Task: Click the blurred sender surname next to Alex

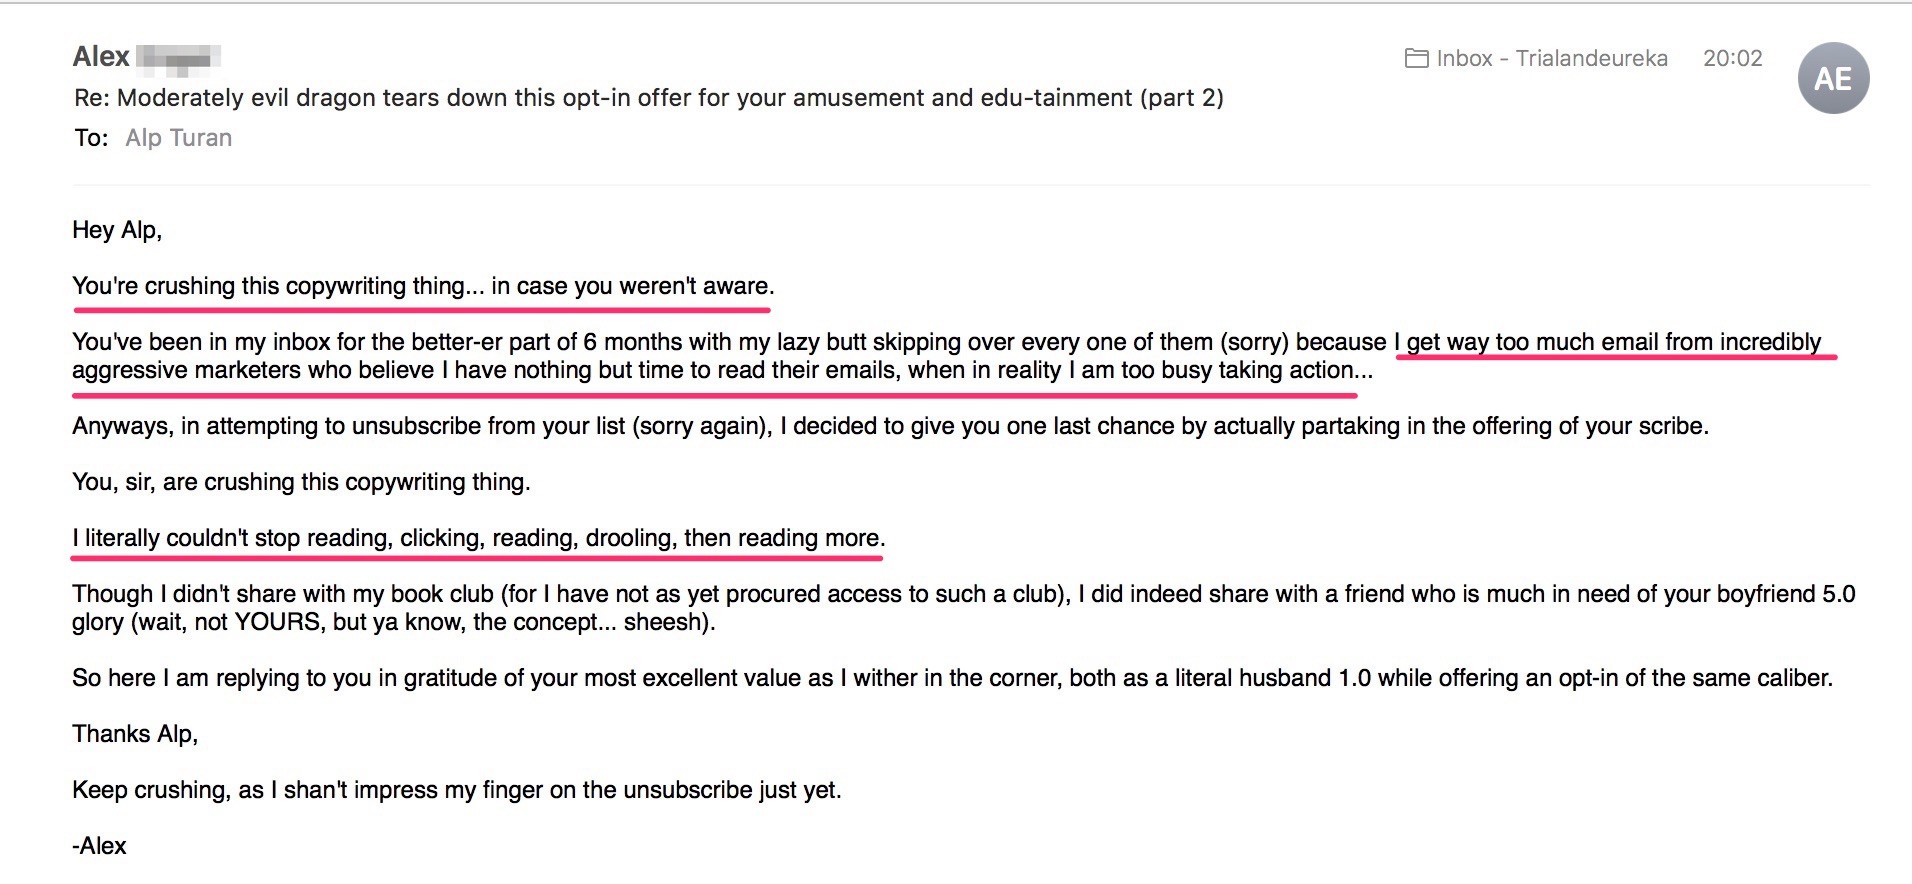Action: [178, 60]
